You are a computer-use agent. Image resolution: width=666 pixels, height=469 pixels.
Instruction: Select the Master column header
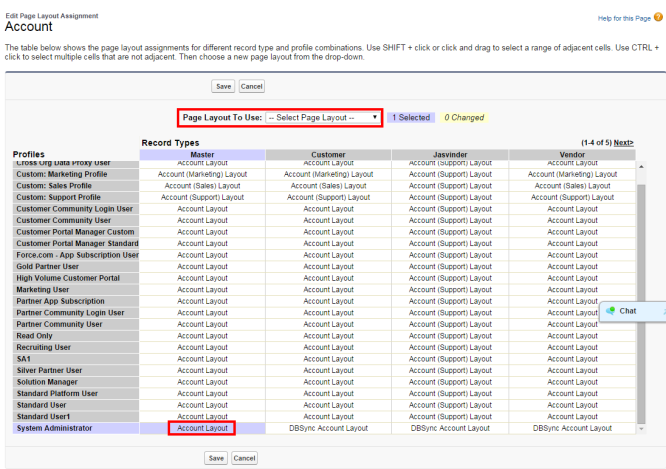(x=203, y=155)
